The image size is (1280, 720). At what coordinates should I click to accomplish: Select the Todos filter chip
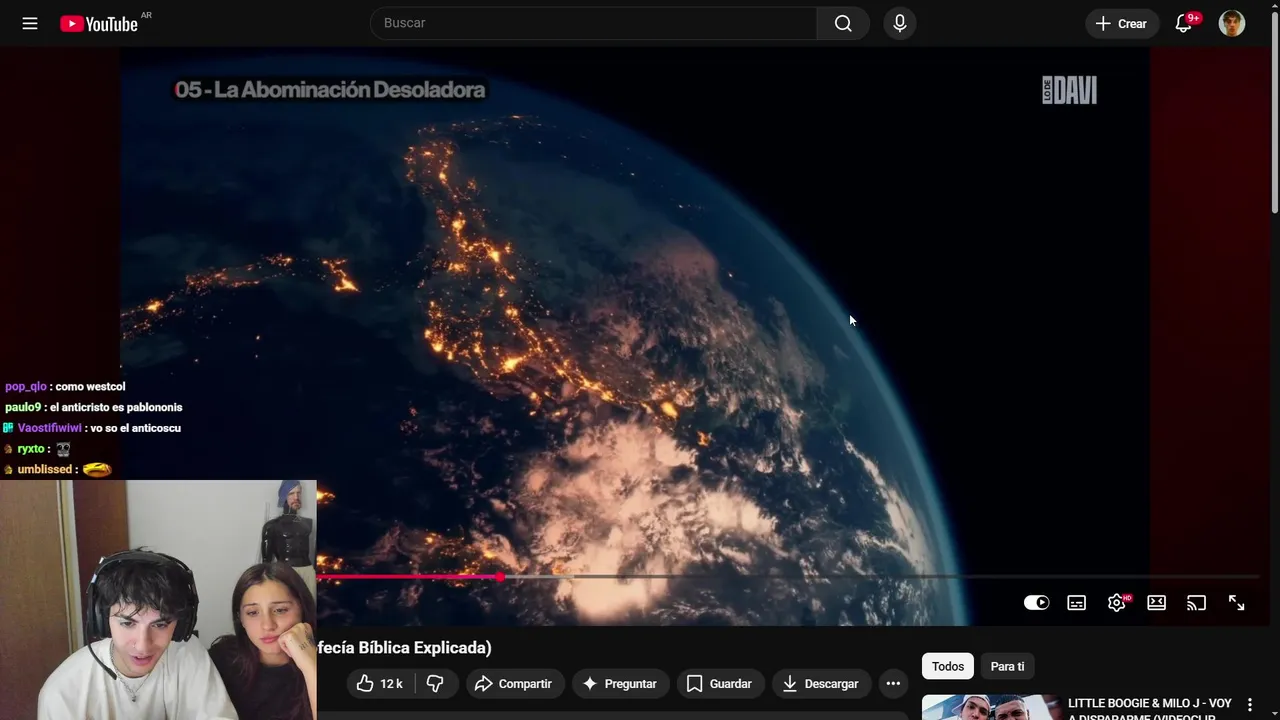pos(947,666)
